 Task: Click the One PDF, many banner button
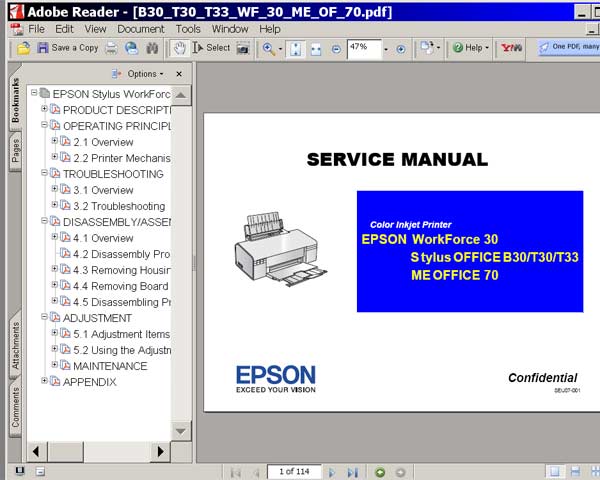tap(569, 47)
